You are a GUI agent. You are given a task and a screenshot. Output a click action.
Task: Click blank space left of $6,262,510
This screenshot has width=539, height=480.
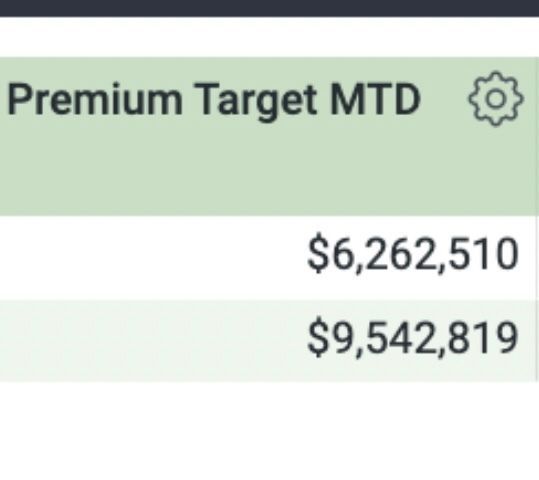(x=151, y=258)
